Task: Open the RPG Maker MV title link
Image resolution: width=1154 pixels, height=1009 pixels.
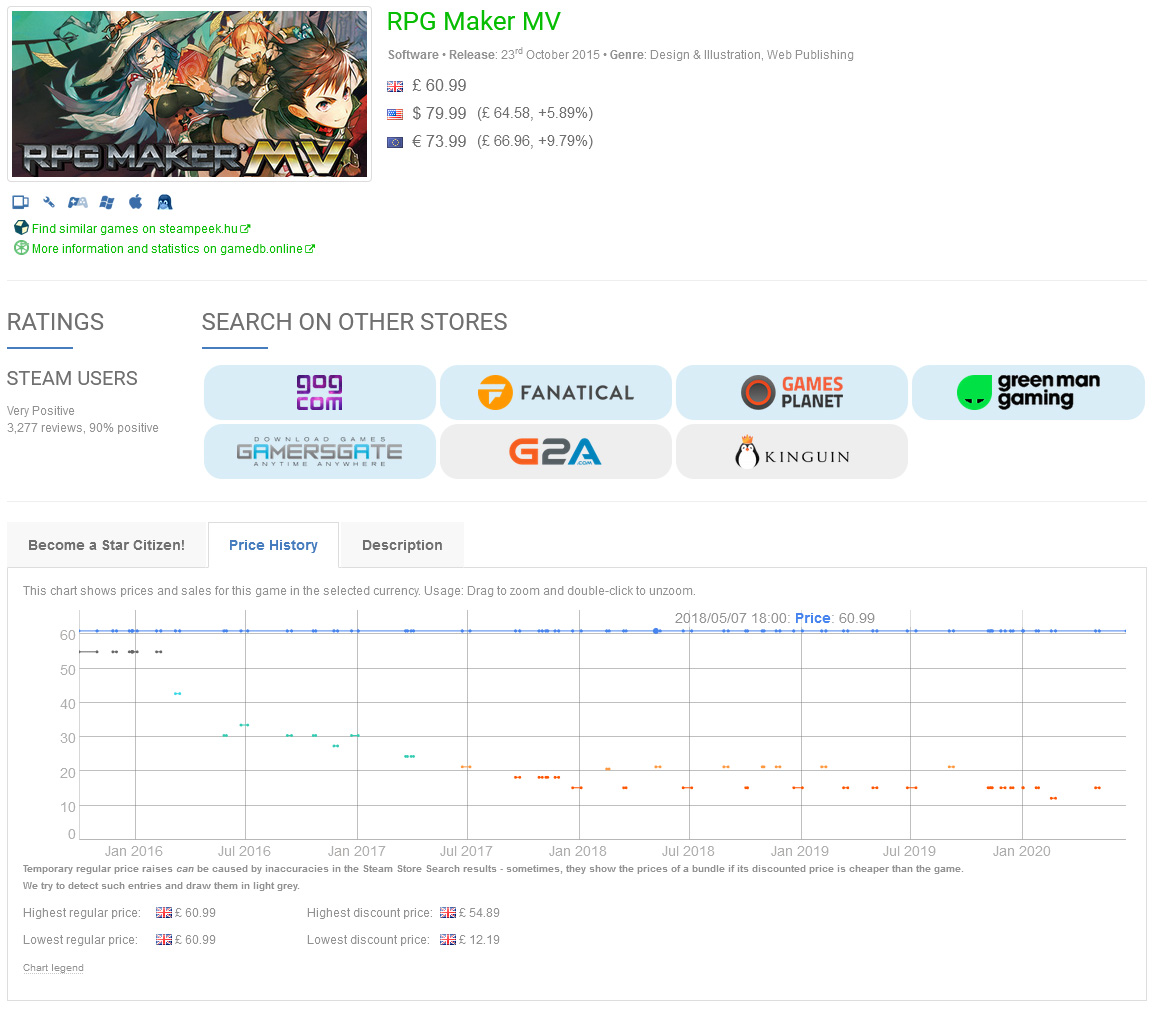Action: (x=473, y=21)
